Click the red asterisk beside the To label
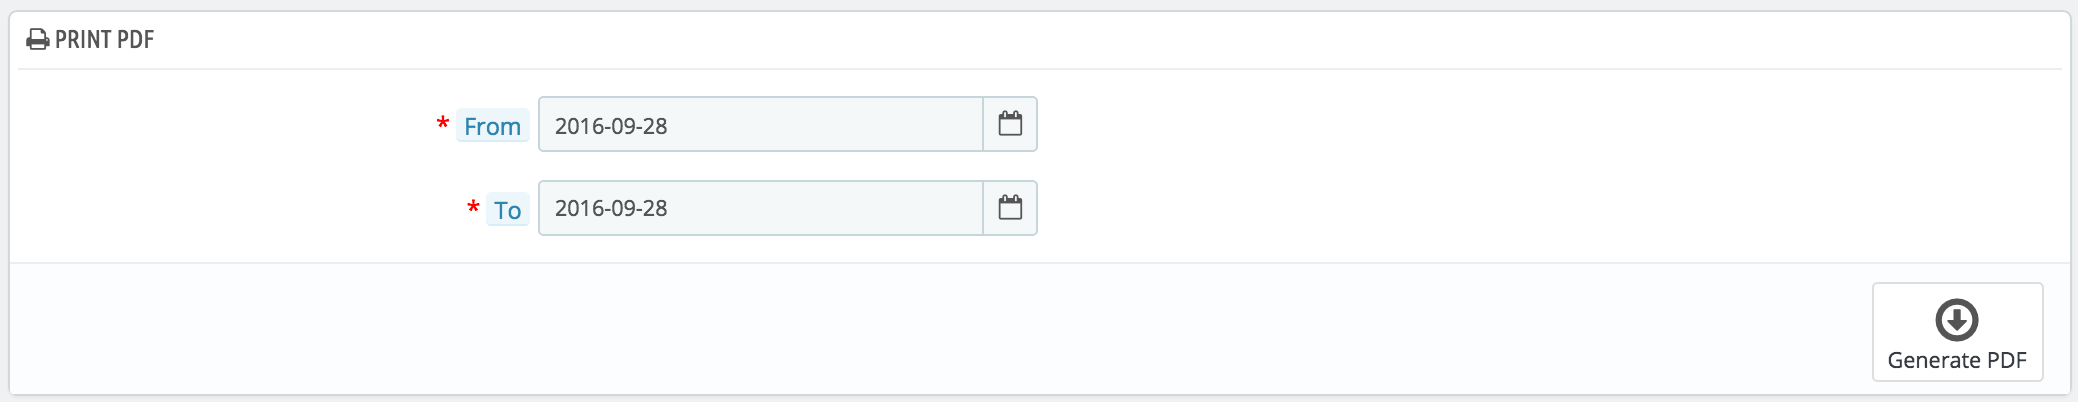This screenshot has width=2078, height=402. (473, 209)
